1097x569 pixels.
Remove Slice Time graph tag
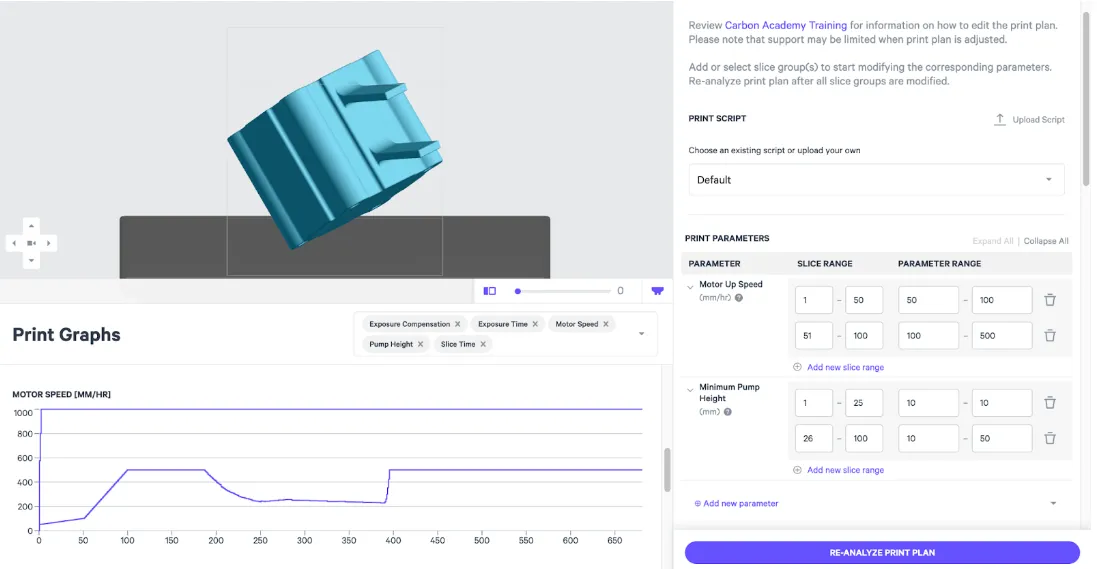(483, 344)
